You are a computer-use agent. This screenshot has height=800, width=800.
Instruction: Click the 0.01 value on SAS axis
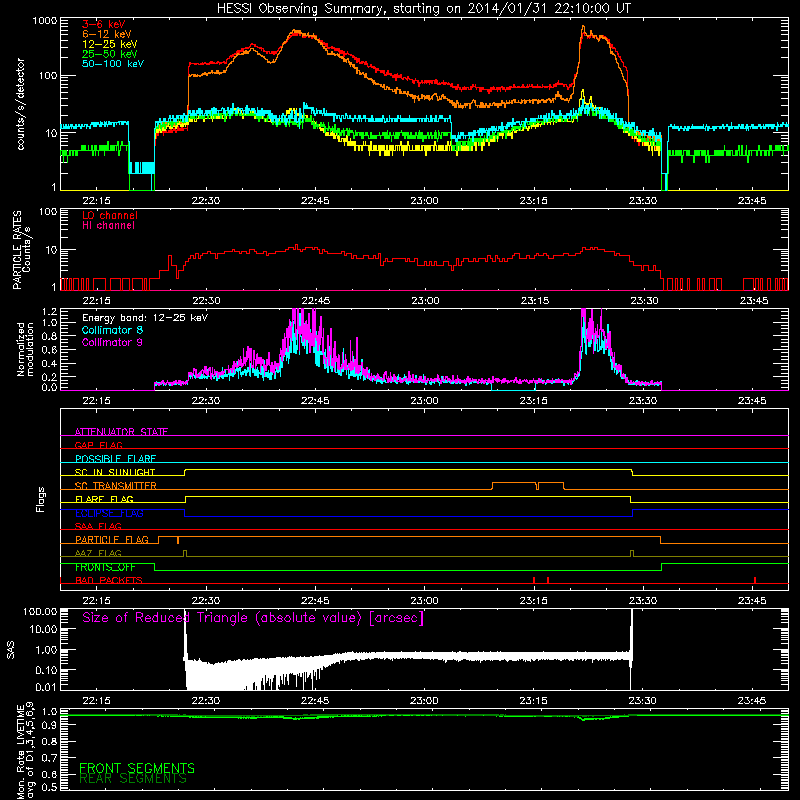(46, 687)
